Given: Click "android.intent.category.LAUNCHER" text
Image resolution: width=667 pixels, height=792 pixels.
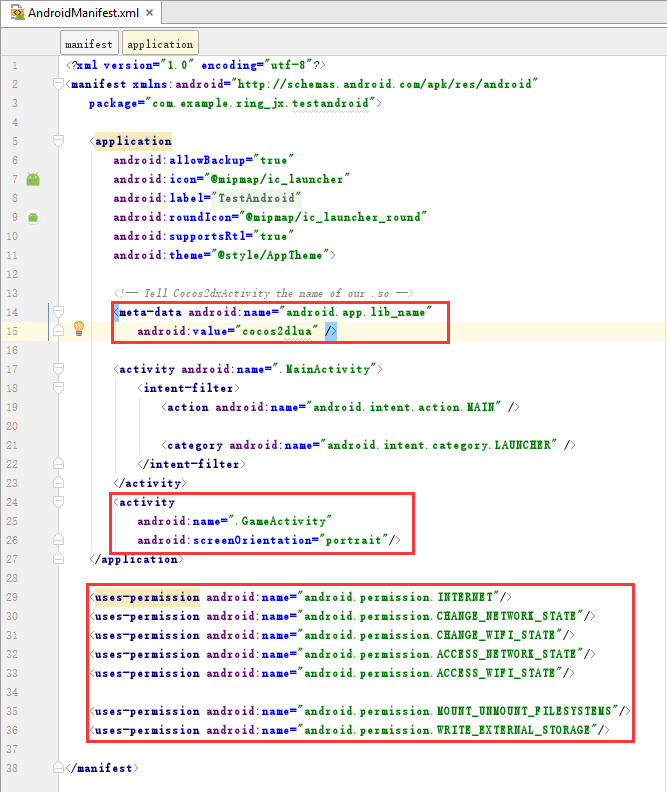Looking at the screenshot, I should (x=438, y=445).
